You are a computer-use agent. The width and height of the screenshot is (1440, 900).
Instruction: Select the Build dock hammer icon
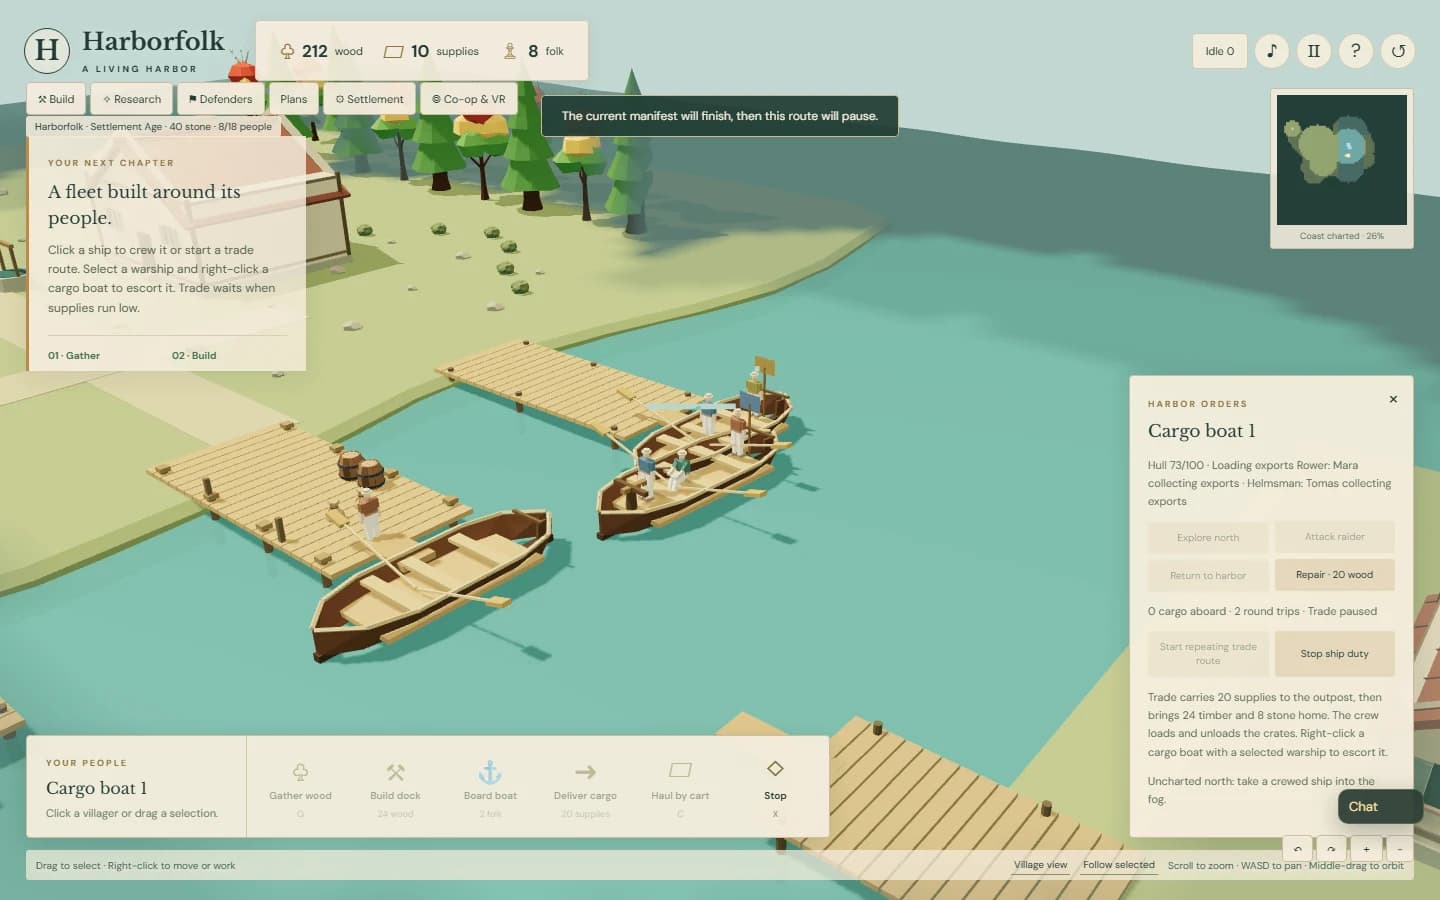(395, 772)
